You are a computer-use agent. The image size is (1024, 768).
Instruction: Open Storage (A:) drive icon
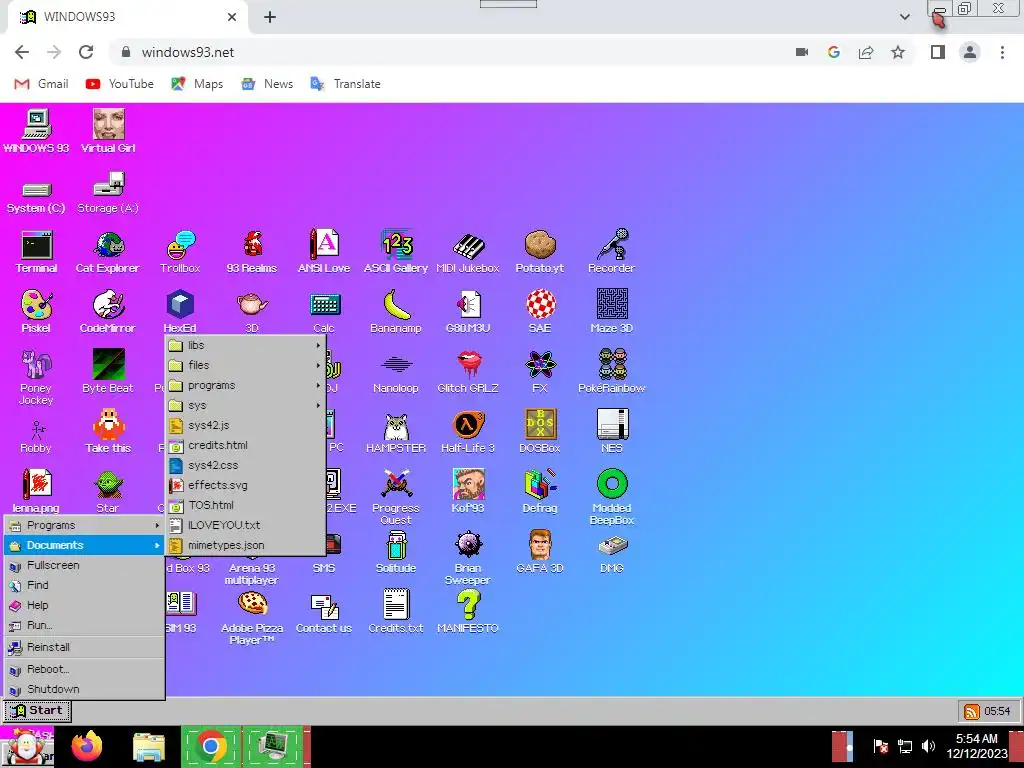point(108,194)
